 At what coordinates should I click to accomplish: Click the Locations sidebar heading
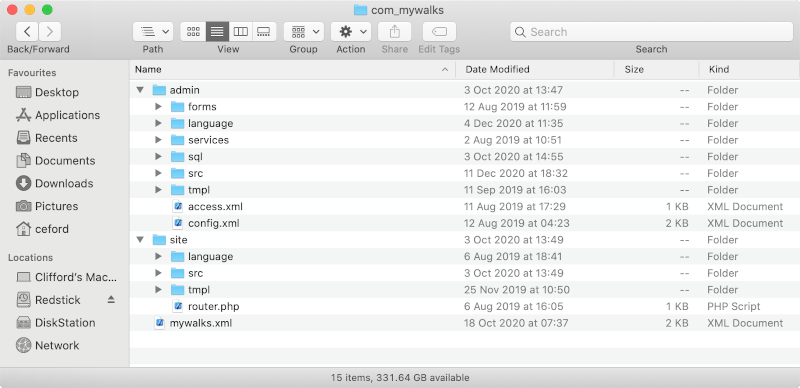coord(31,258)
